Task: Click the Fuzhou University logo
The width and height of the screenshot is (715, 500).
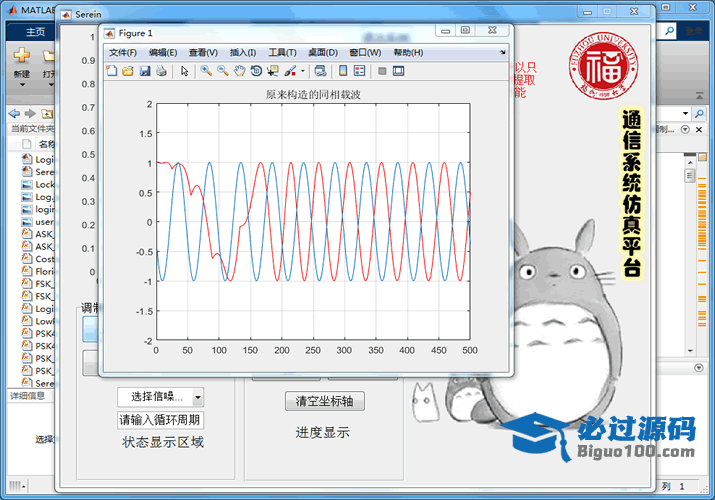Action: click(x=603, y=66)
